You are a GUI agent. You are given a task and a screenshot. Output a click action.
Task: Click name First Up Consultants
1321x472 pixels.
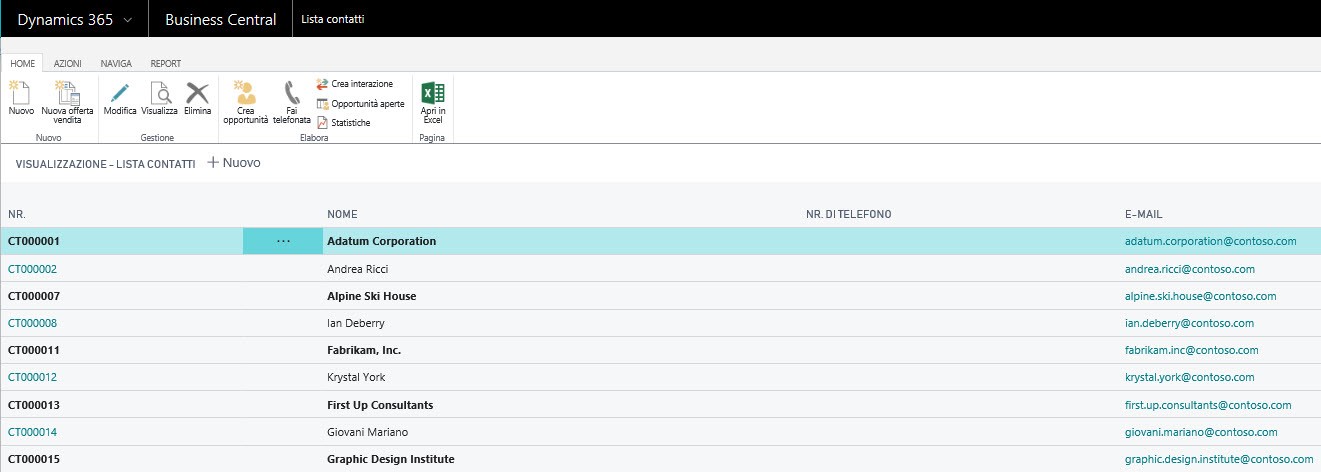(380, 405)
